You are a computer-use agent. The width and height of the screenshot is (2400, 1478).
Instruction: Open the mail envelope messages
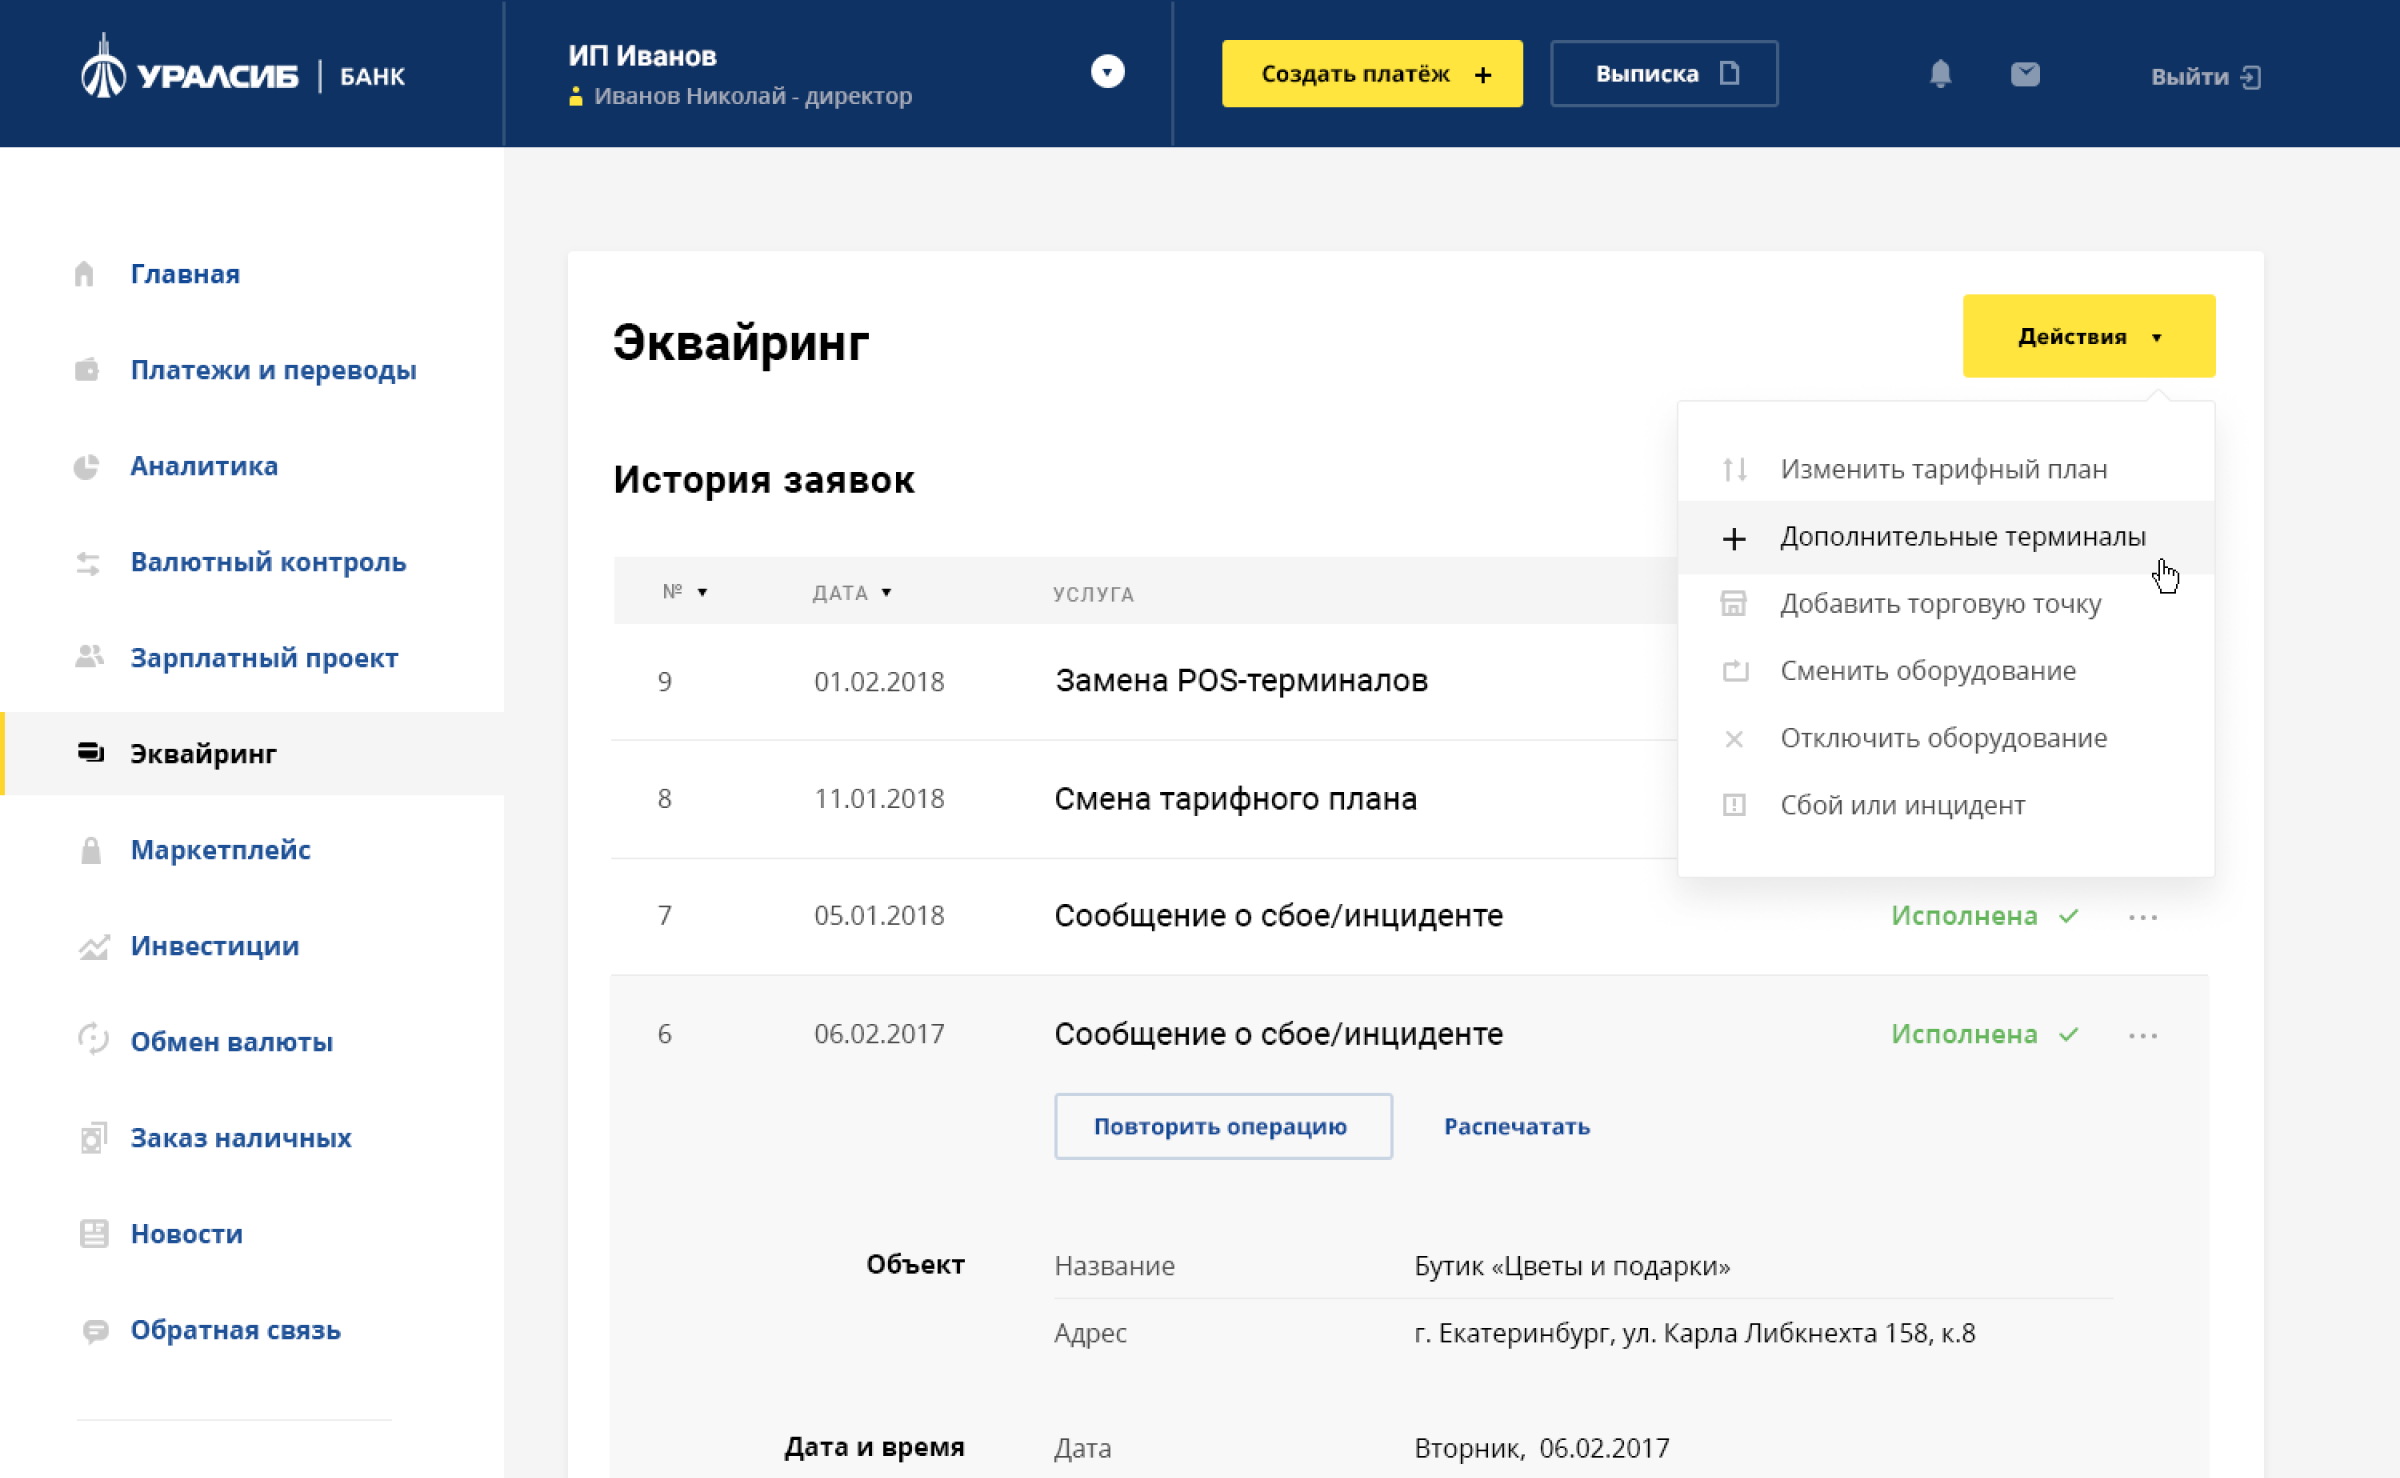[x=2025, y=74]
